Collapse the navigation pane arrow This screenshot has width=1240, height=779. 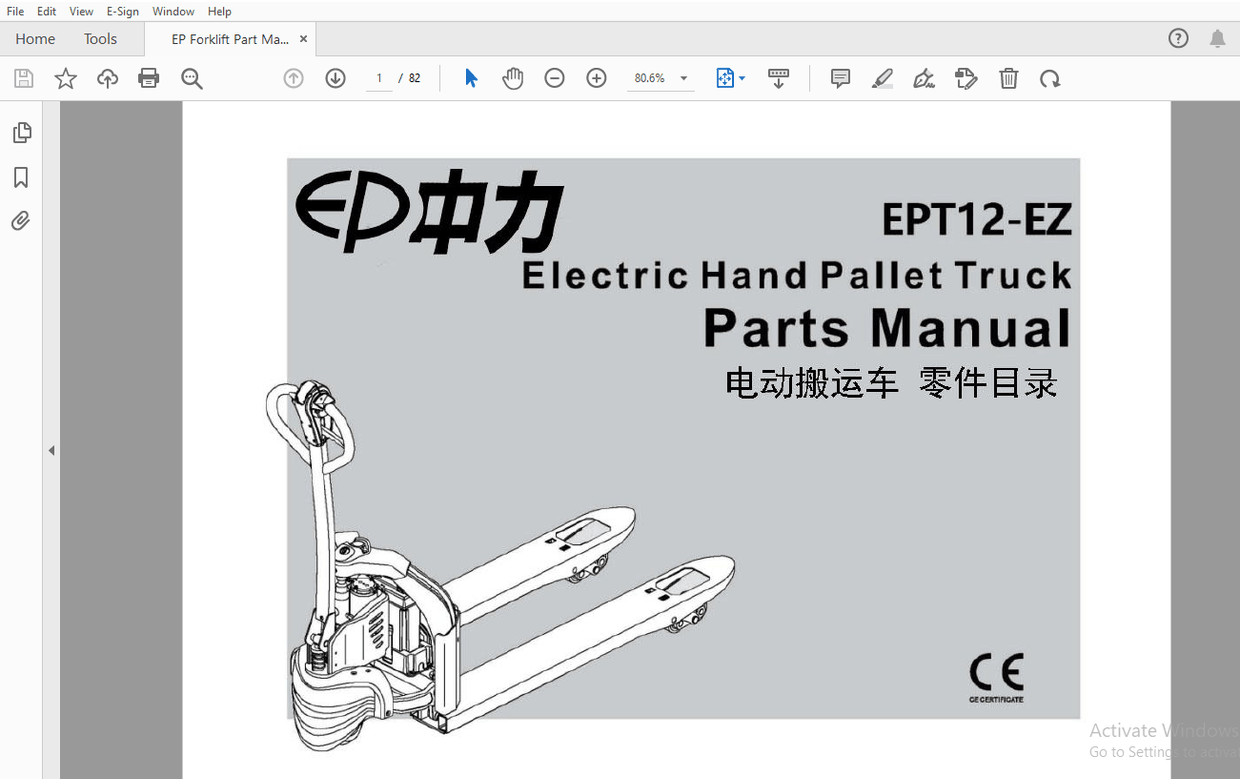click(51, 450)
